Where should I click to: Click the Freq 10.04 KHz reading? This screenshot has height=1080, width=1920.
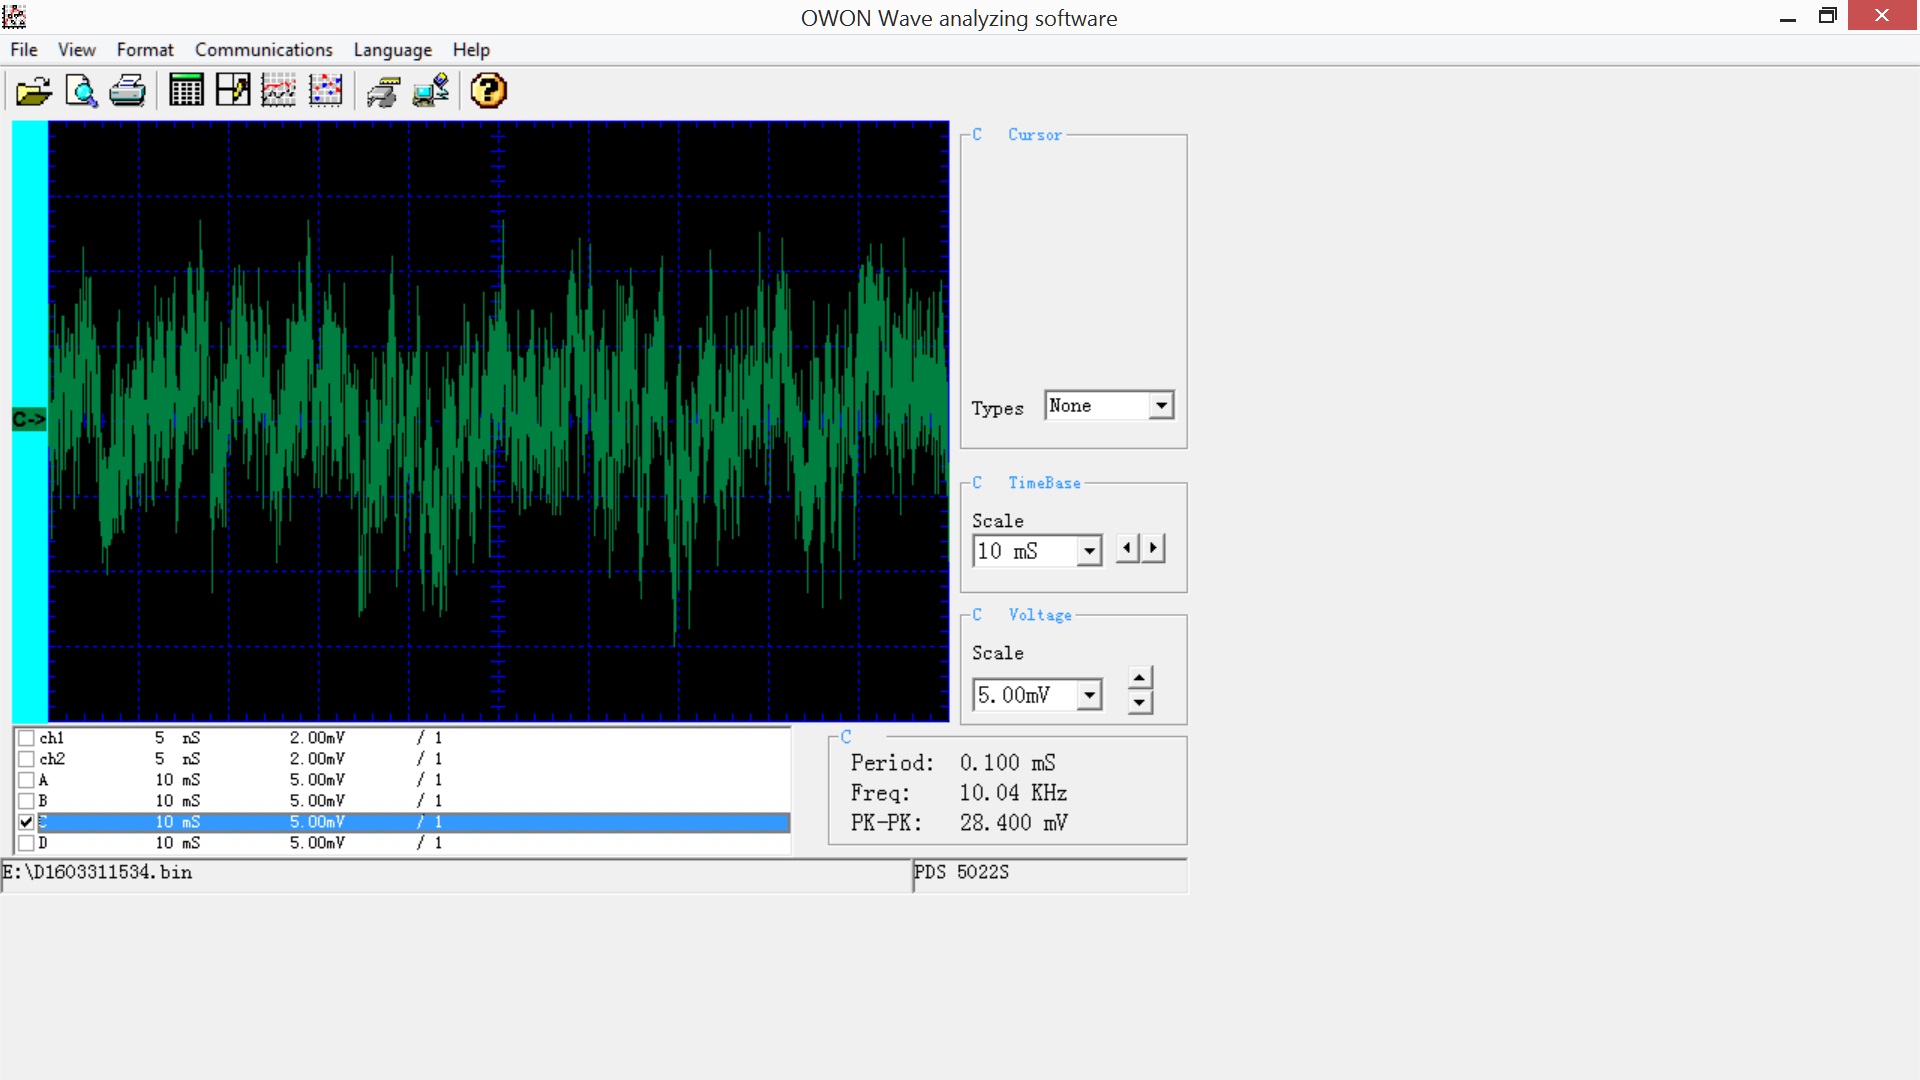coord(959,793)
